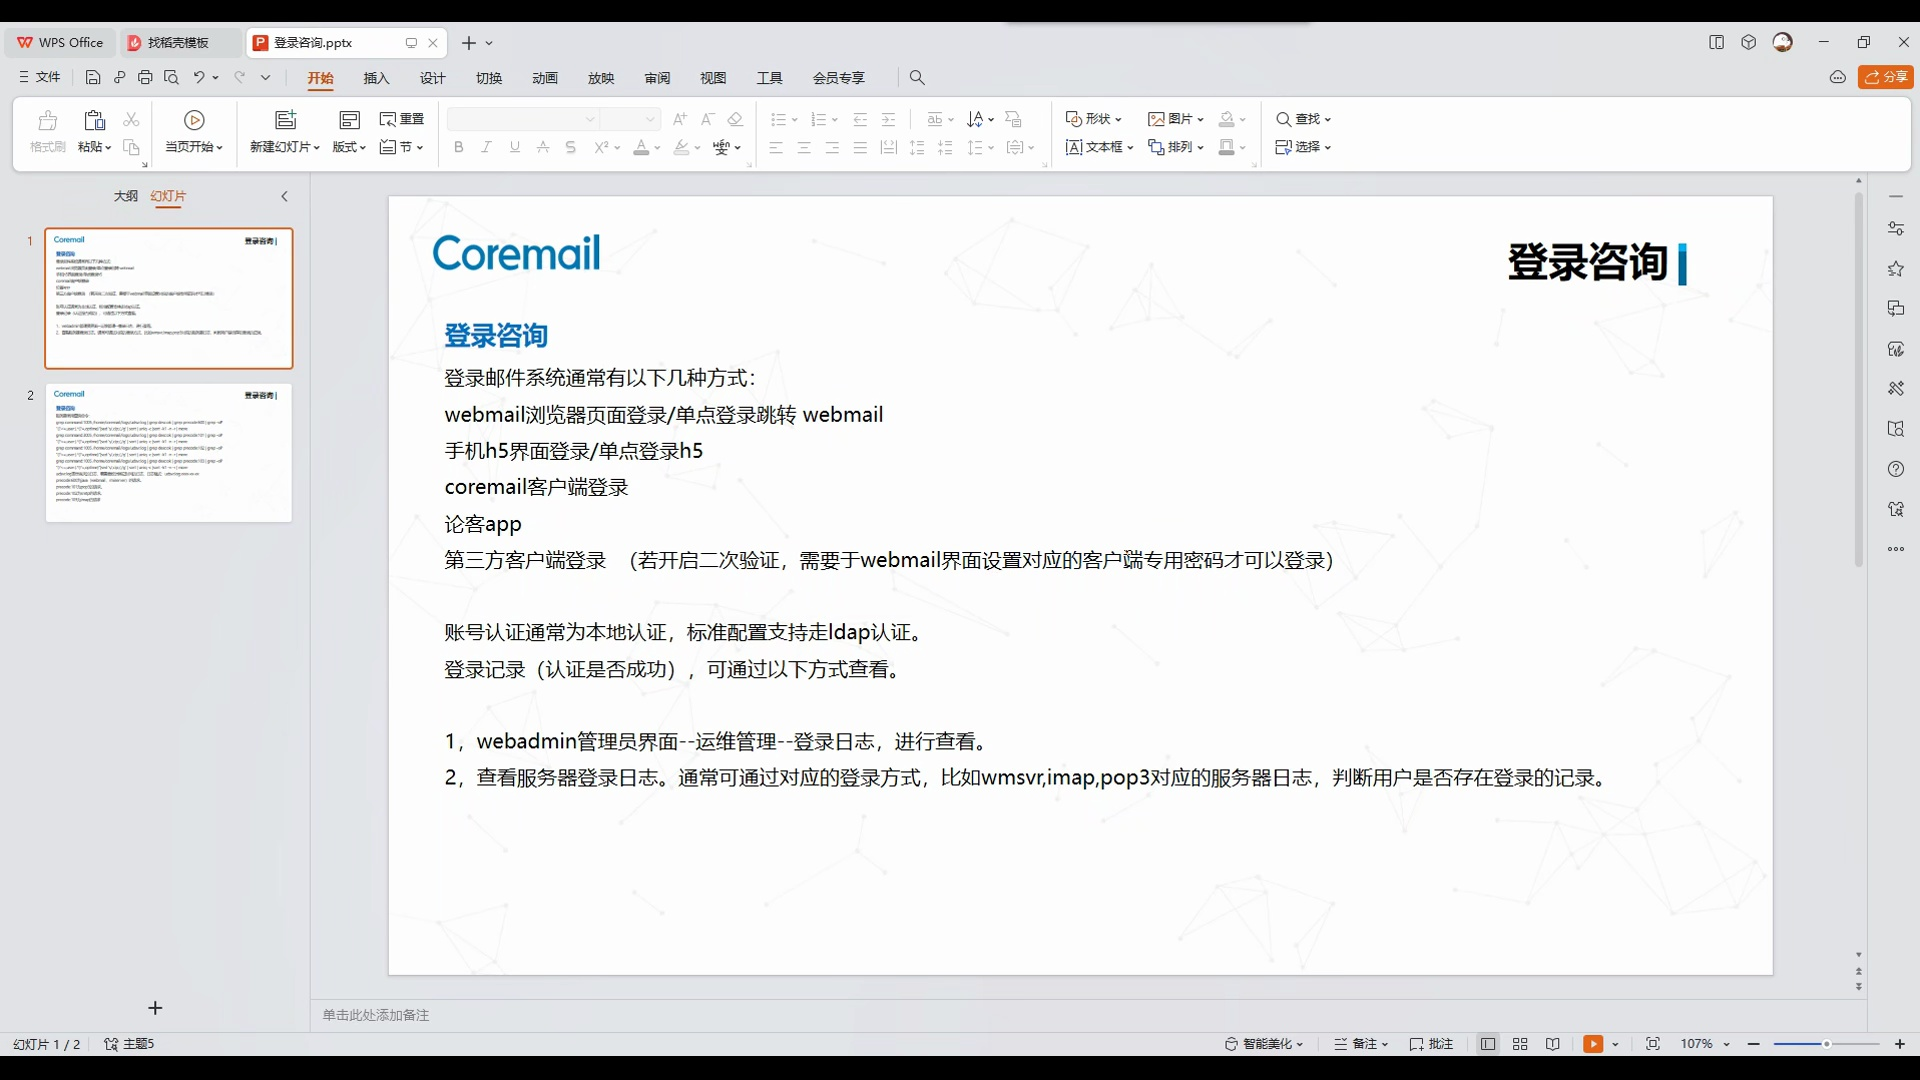Toggle normal view in status bar
The width and height of the screenshot is (1920, 1080).
coord(1488,1044)
